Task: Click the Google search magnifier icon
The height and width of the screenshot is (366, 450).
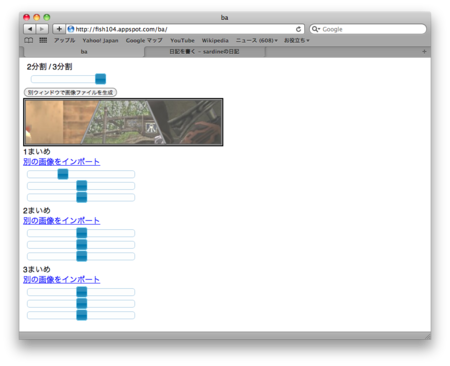Action: click(x=315, y=29)
